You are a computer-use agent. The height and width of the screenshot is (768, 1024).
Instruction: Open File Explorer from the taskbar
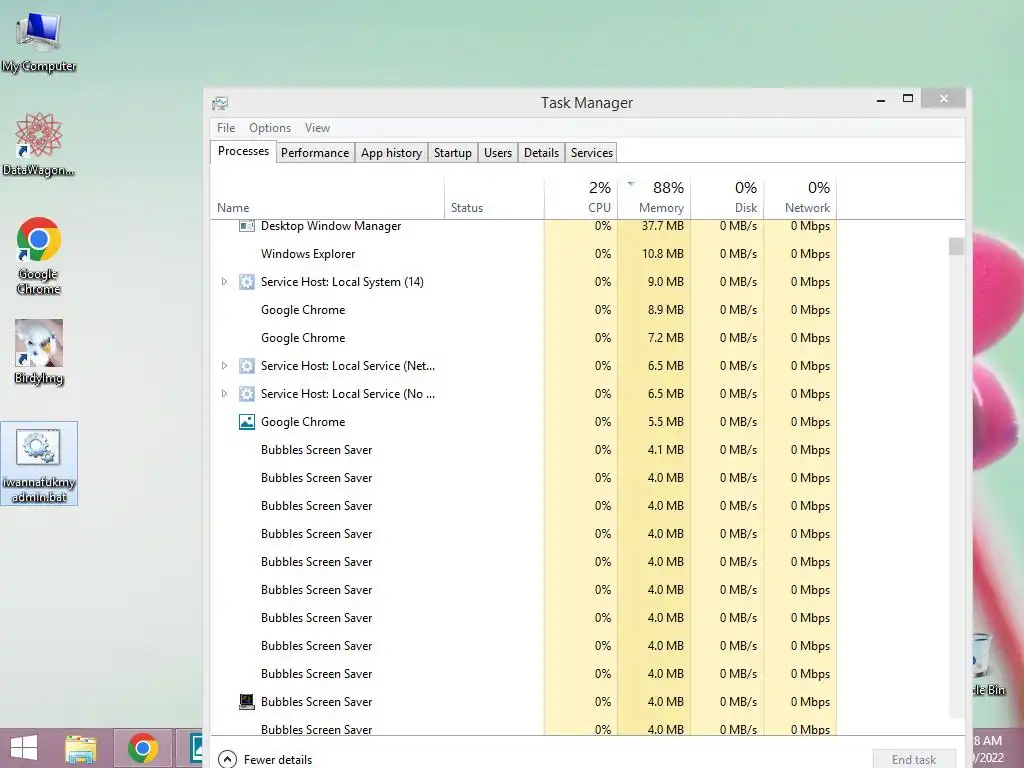pyautogui.click(x=80, y=748)
